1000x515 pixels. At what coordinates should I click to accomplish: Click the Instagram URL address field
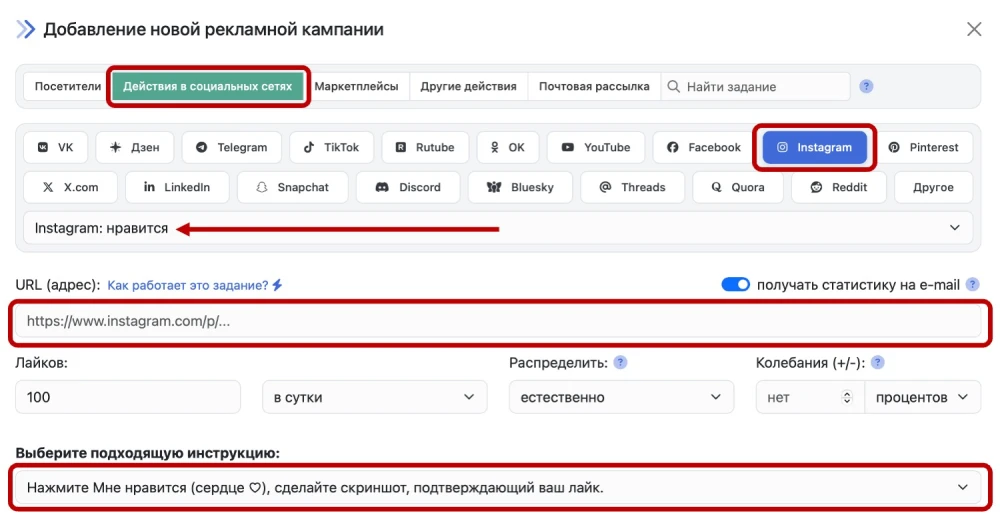[502, 322]
